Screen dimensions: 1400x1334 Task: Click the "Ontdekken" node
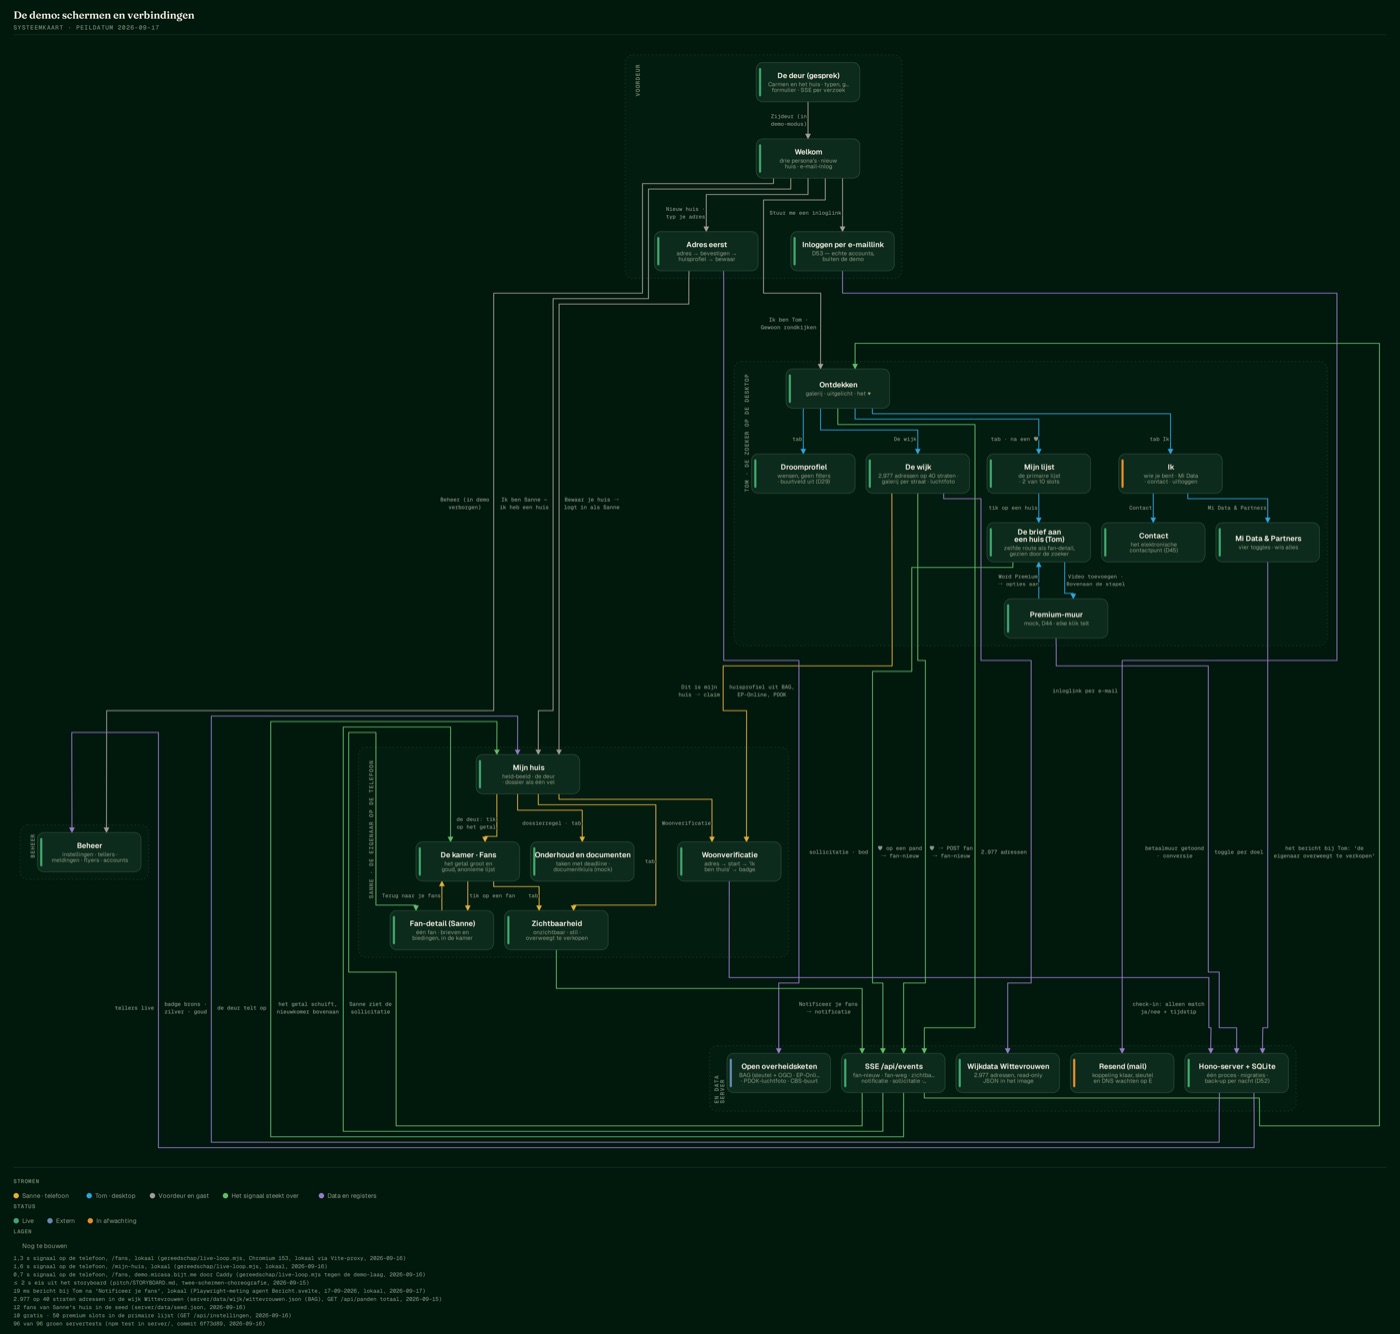(x=838, y=388)
